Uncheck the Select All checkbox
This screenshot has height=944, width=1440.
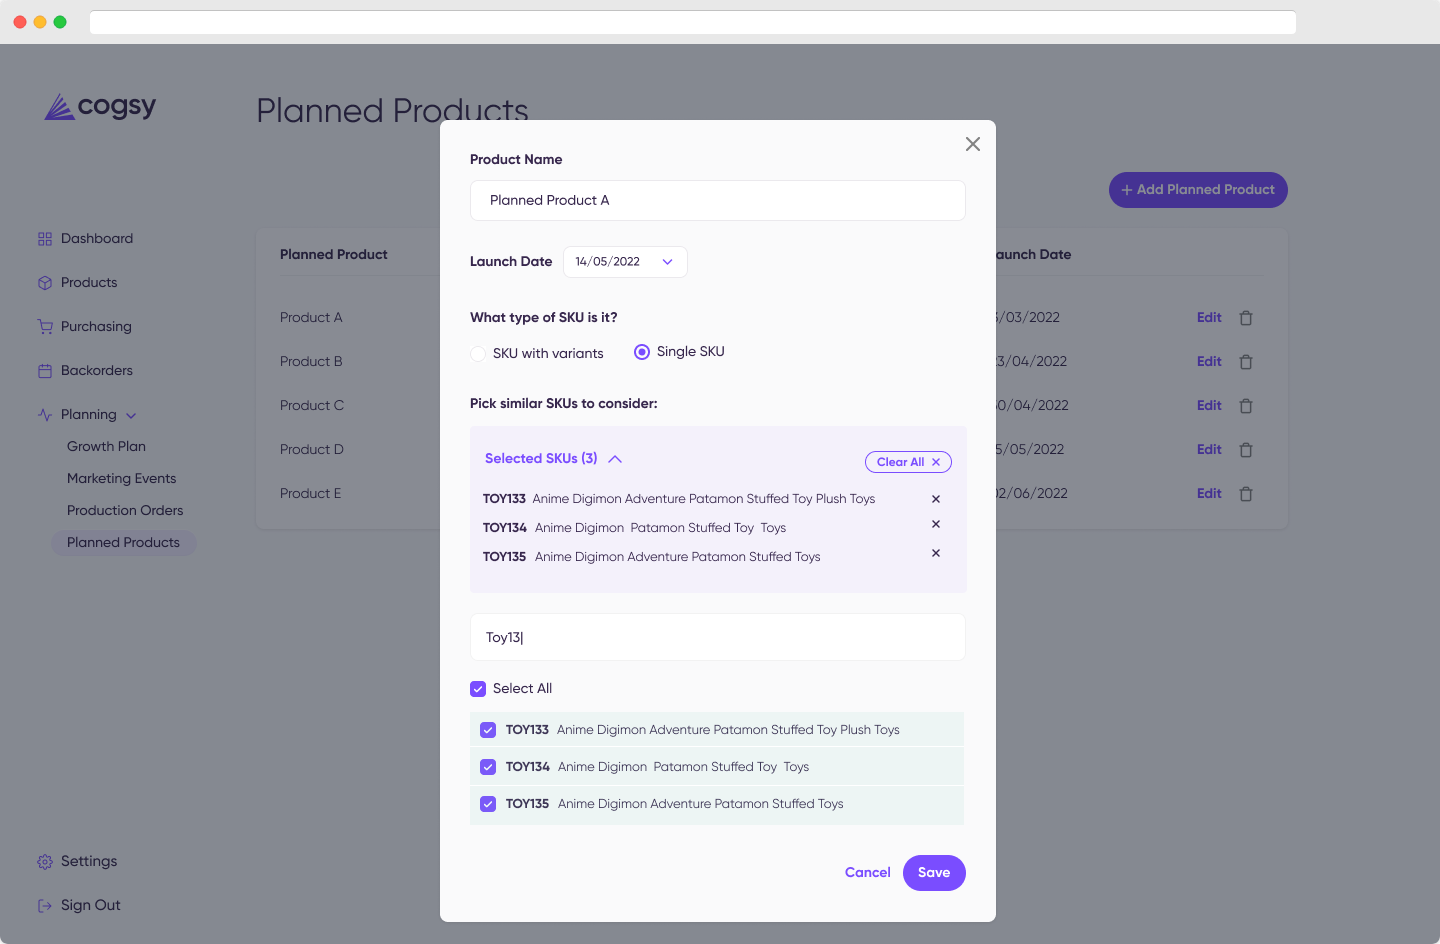click(478, 689)
